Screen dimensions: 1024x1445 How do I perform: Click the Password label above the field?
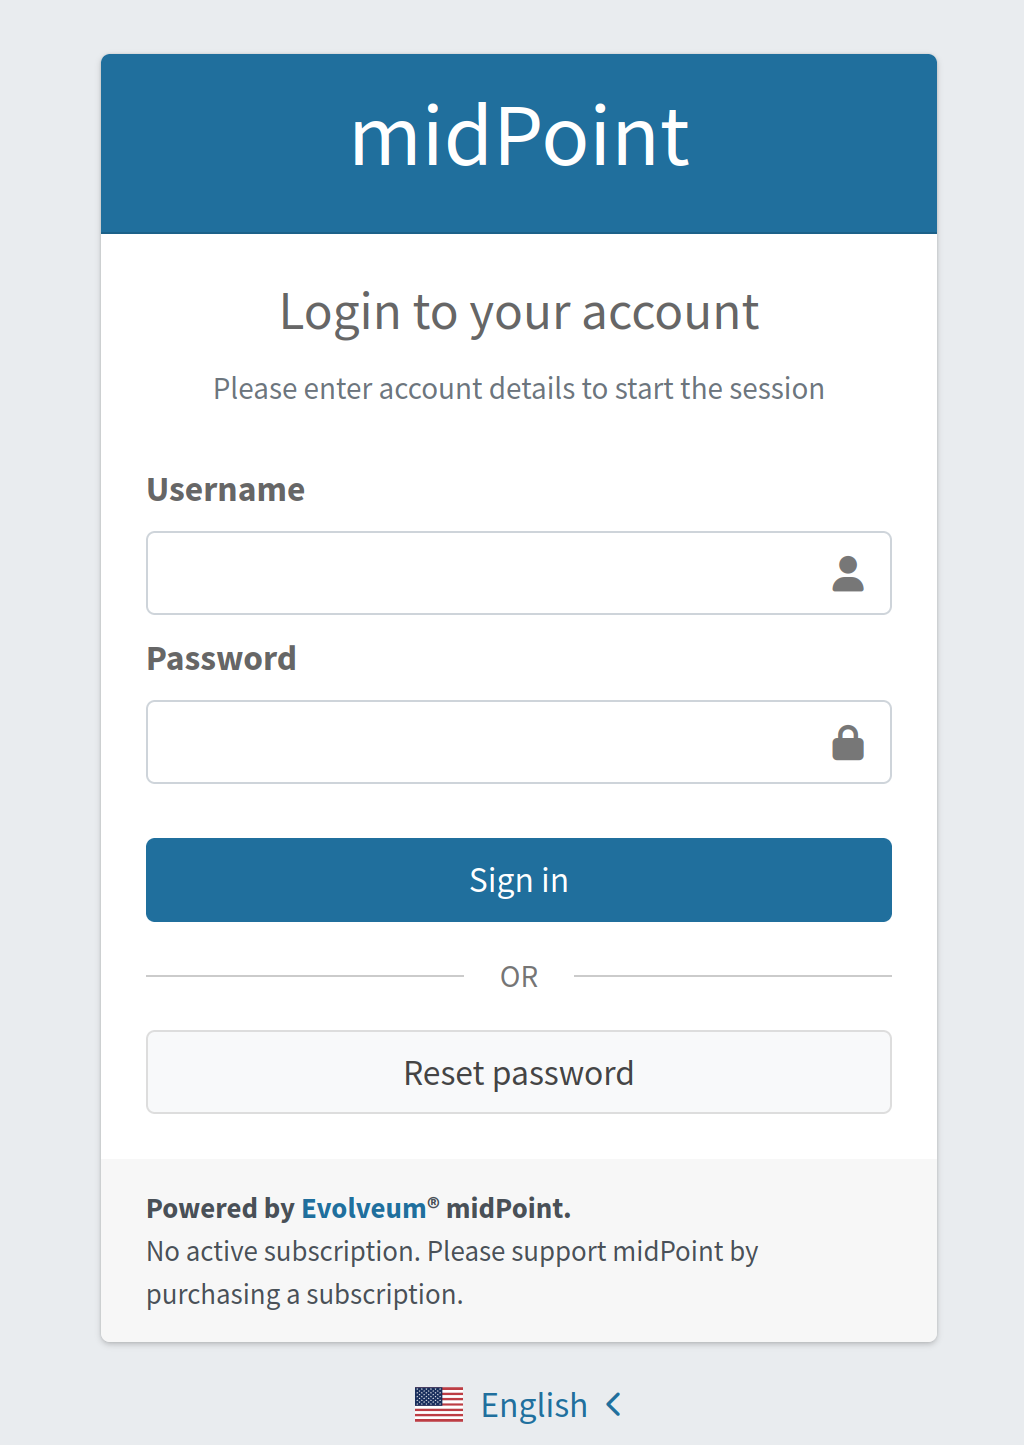tap(222, 658)
